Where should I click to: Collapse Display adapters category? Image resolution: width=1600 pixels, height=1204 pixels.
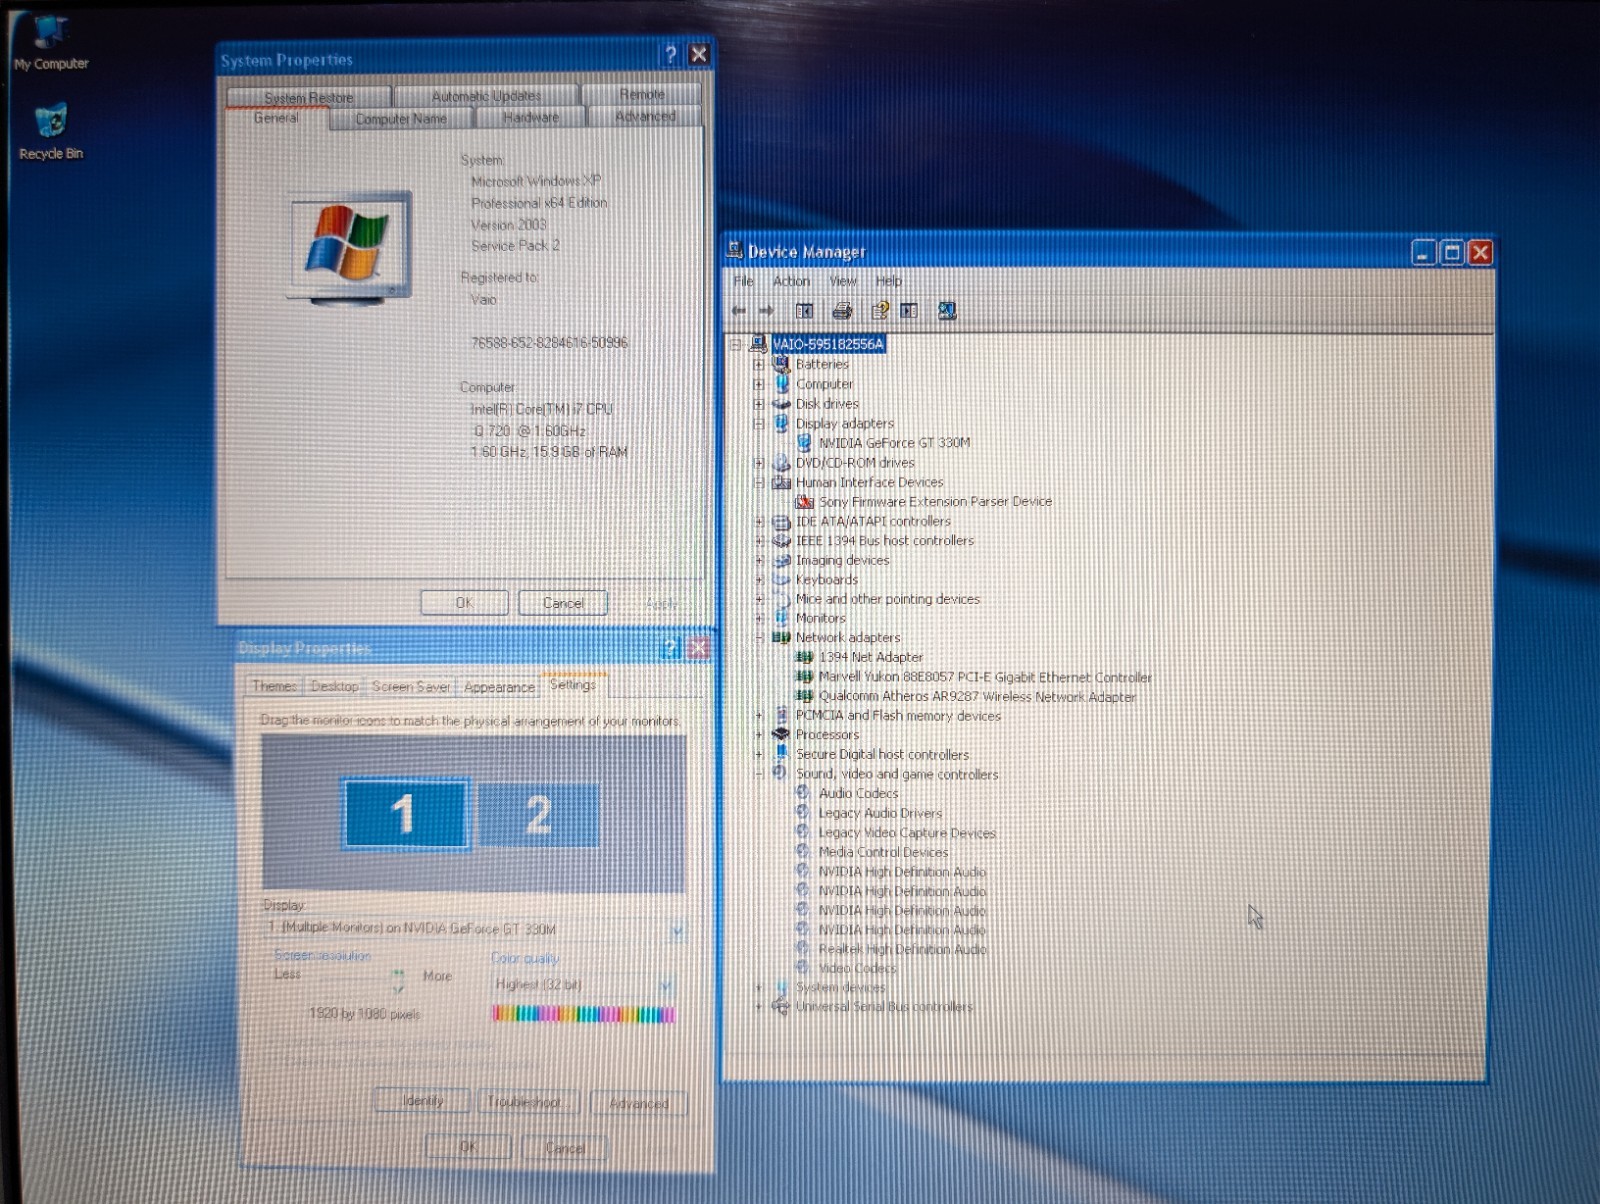[759, 423]
